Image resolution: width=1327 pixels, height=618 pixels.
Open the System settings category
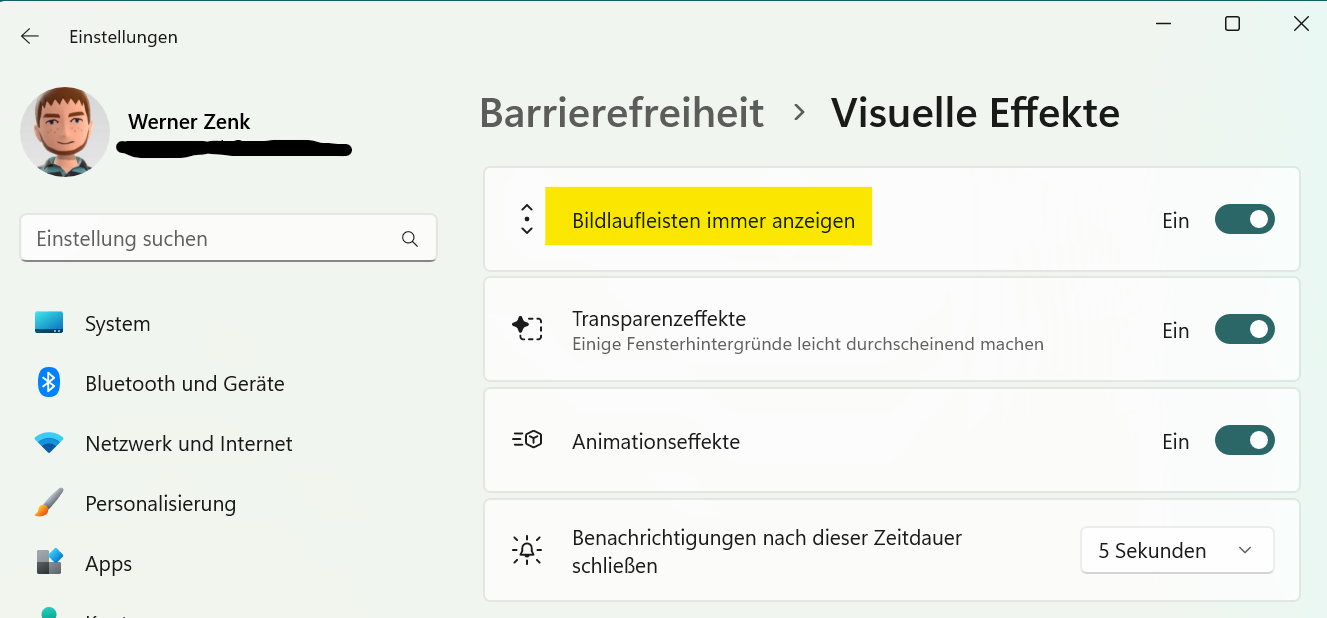click(x=118, y=324)
